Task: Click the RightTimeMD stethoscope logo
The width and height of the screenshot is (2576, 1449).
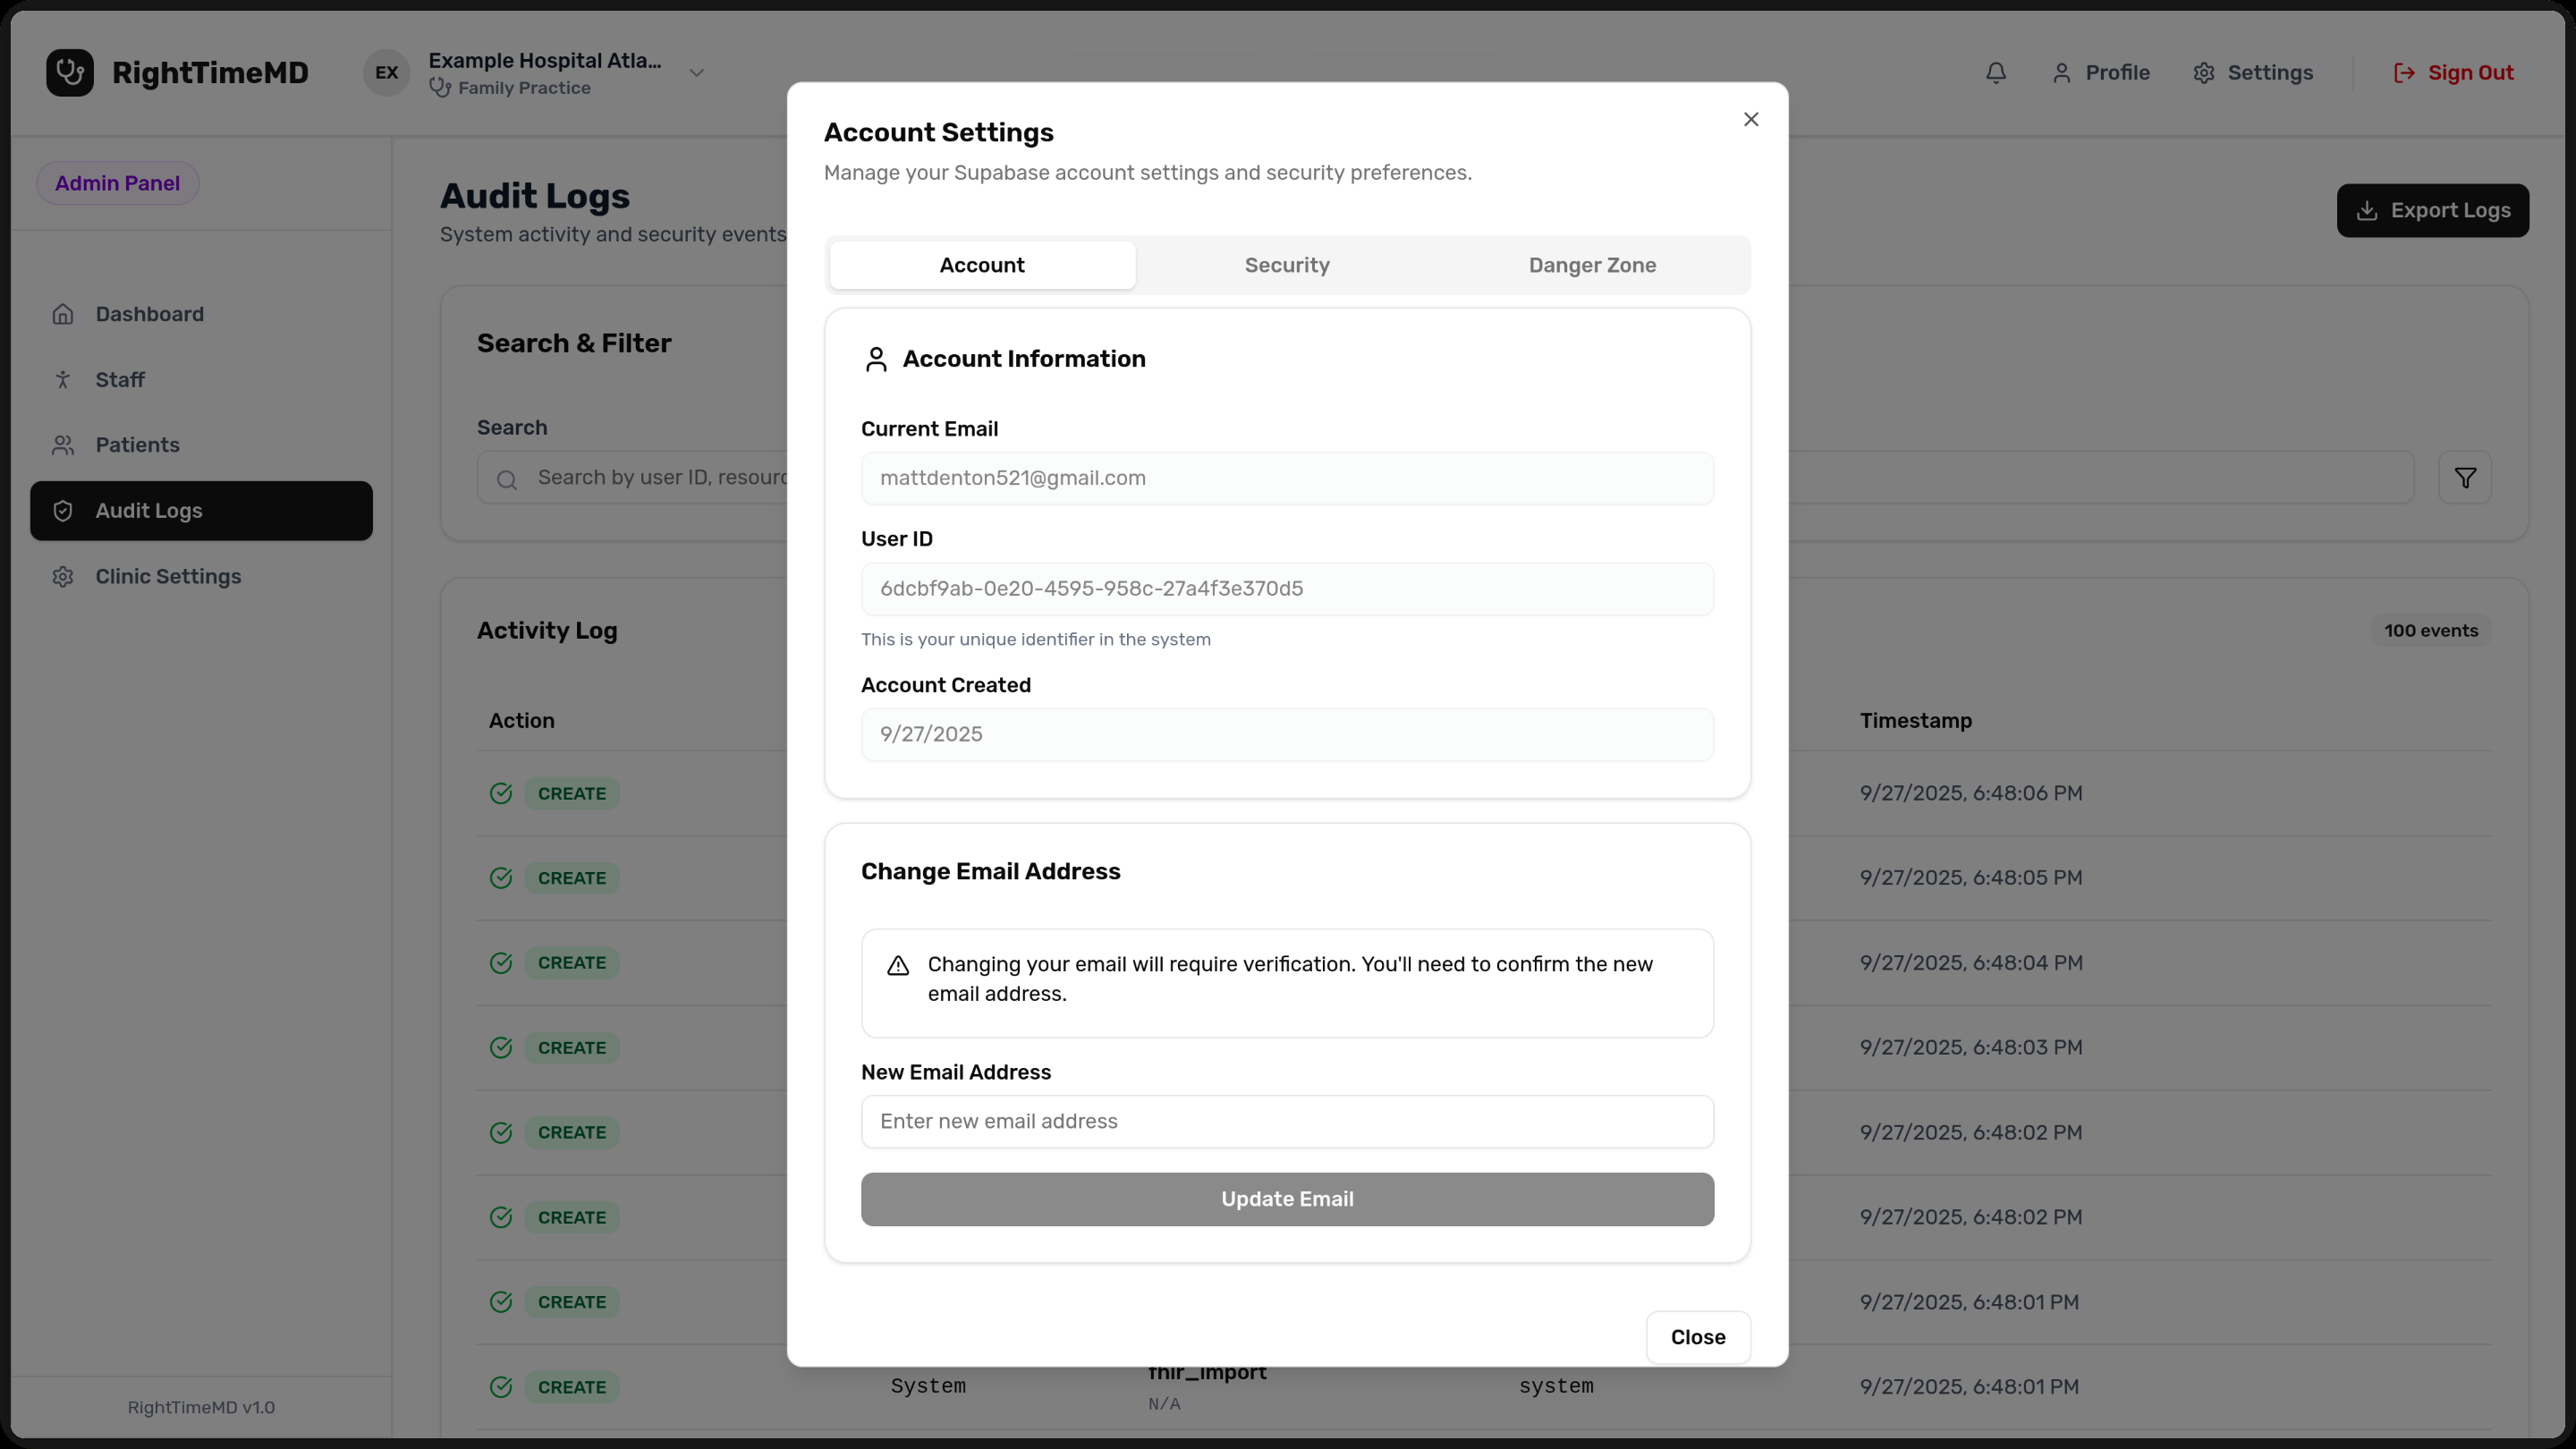Action: click(x=70, y=73)
